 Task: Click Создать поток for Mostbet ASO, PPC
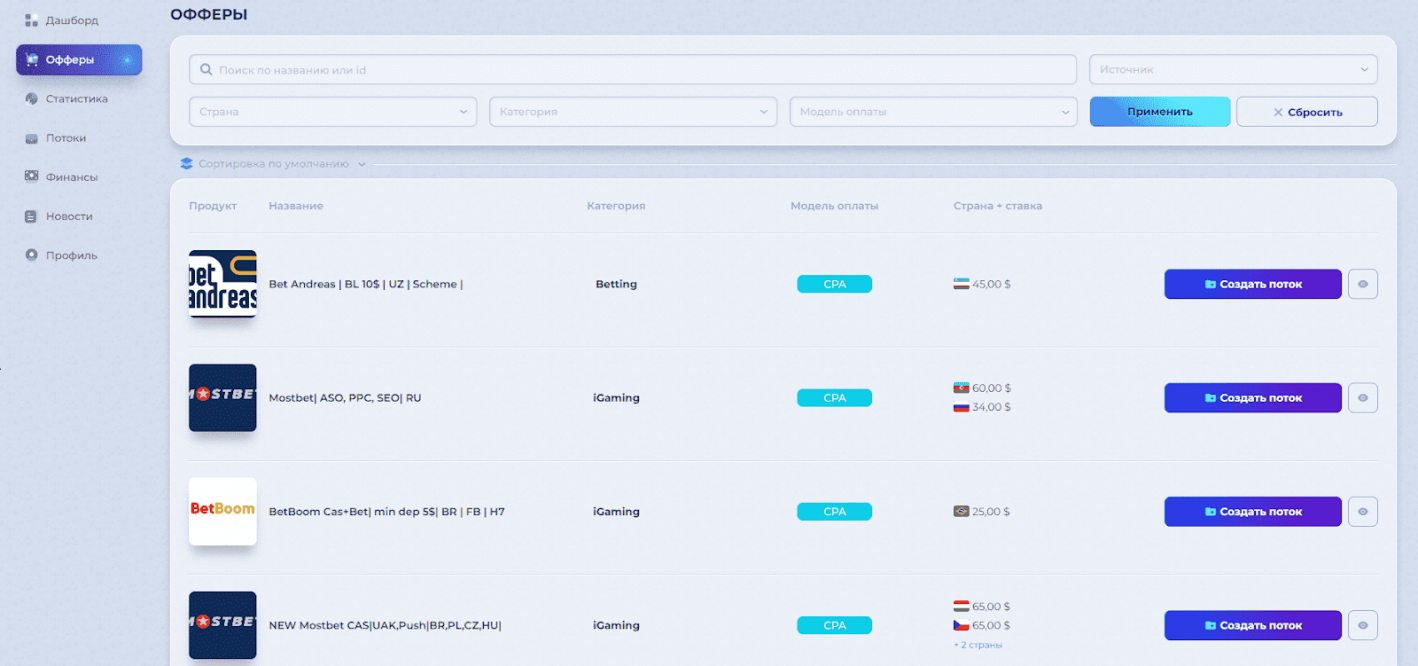tap(1253, 398)
